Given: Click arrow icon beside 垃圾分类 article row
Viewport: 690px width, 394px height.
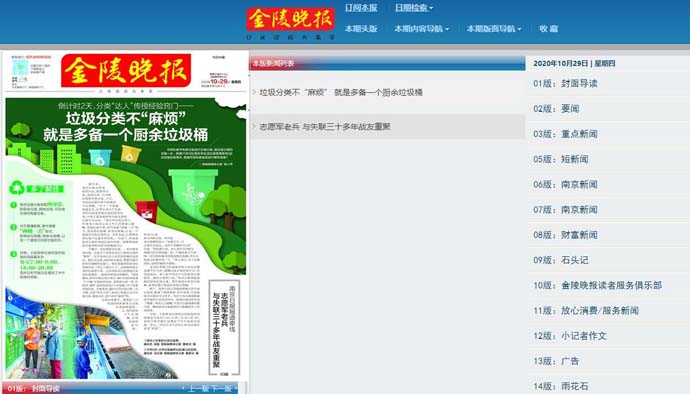Looking at the screenshot, I should 254,92.
